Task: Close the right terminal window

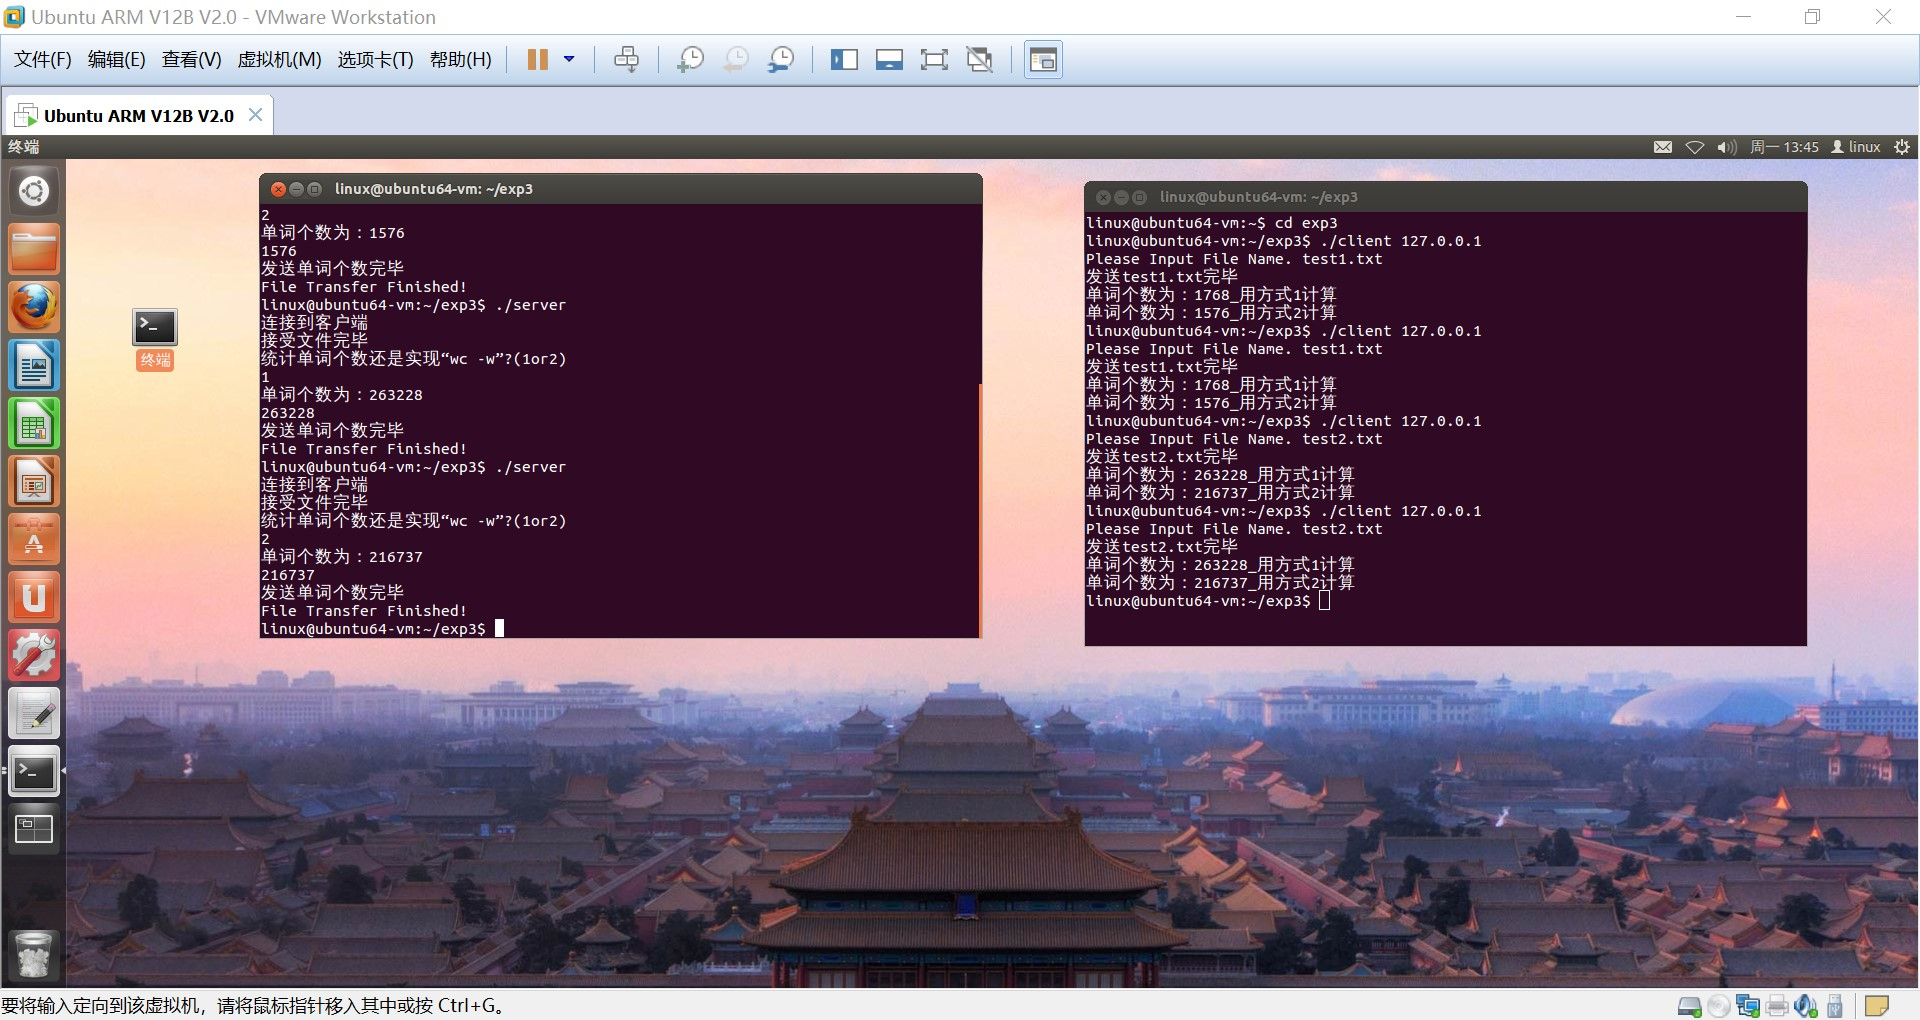Action: pyautogui.click(x=1103, y=197)
